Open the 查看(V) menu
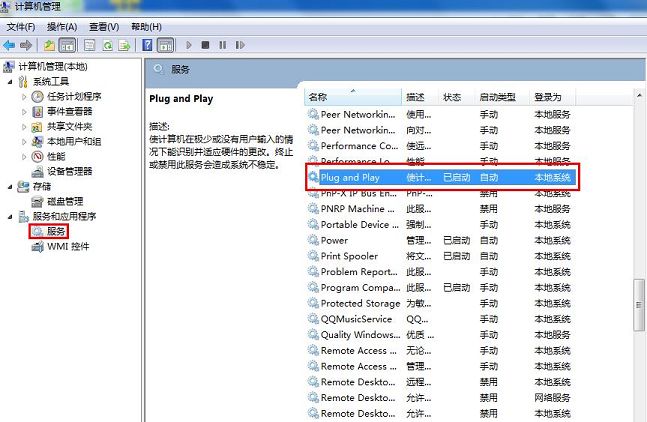 (103, 26)
